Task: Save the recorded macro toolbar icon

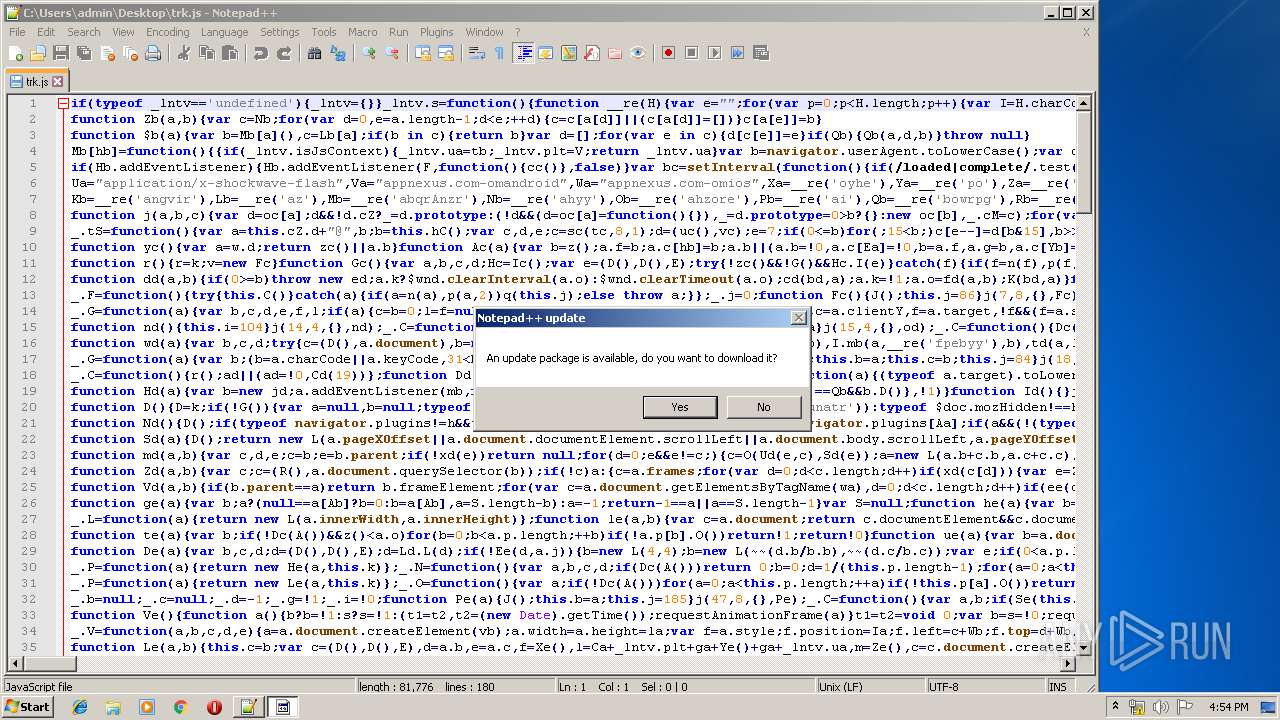Action: tap(761, 53)
